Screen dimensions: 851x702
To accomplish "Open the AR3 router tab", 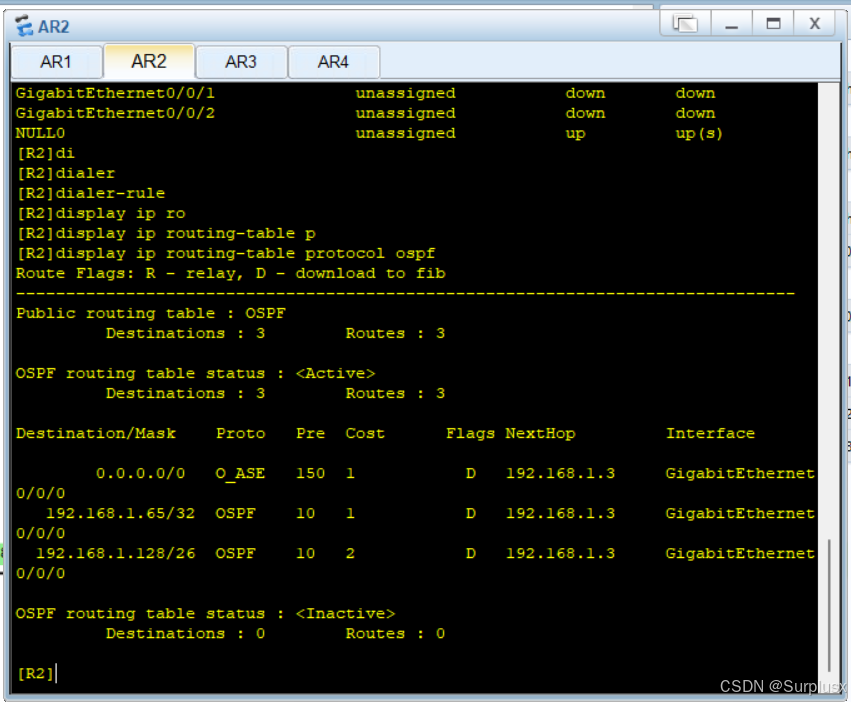I will [241, 62].
